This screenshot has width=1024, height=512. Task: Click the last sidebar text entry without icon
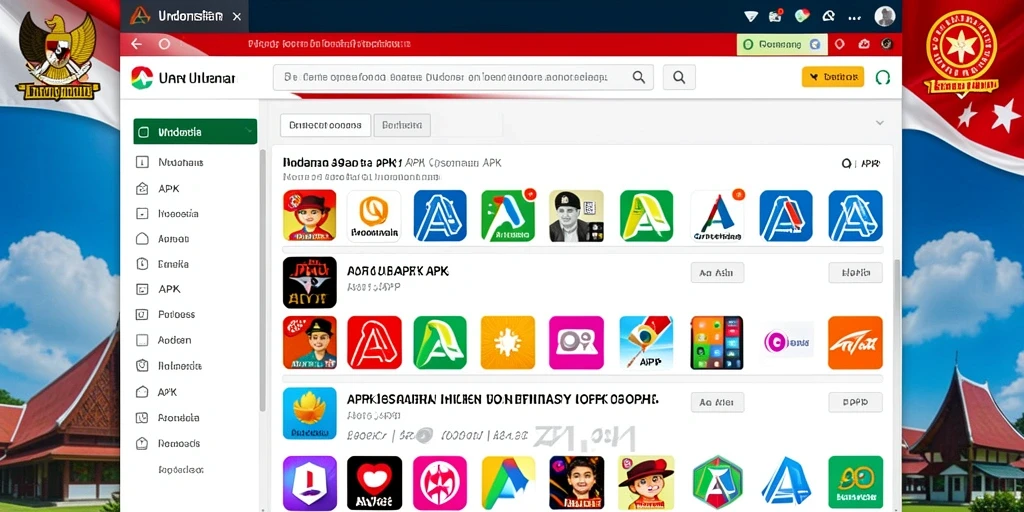[181, 470]
